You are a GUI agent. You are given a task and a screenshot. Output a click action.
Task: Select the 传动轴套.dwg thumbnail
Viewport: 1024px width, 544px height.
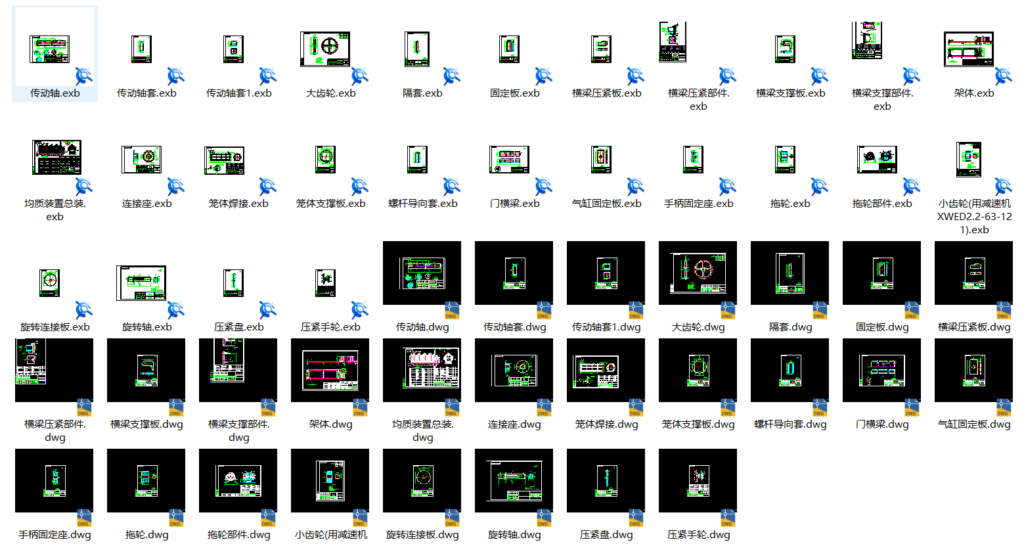[x=514, y=273]
